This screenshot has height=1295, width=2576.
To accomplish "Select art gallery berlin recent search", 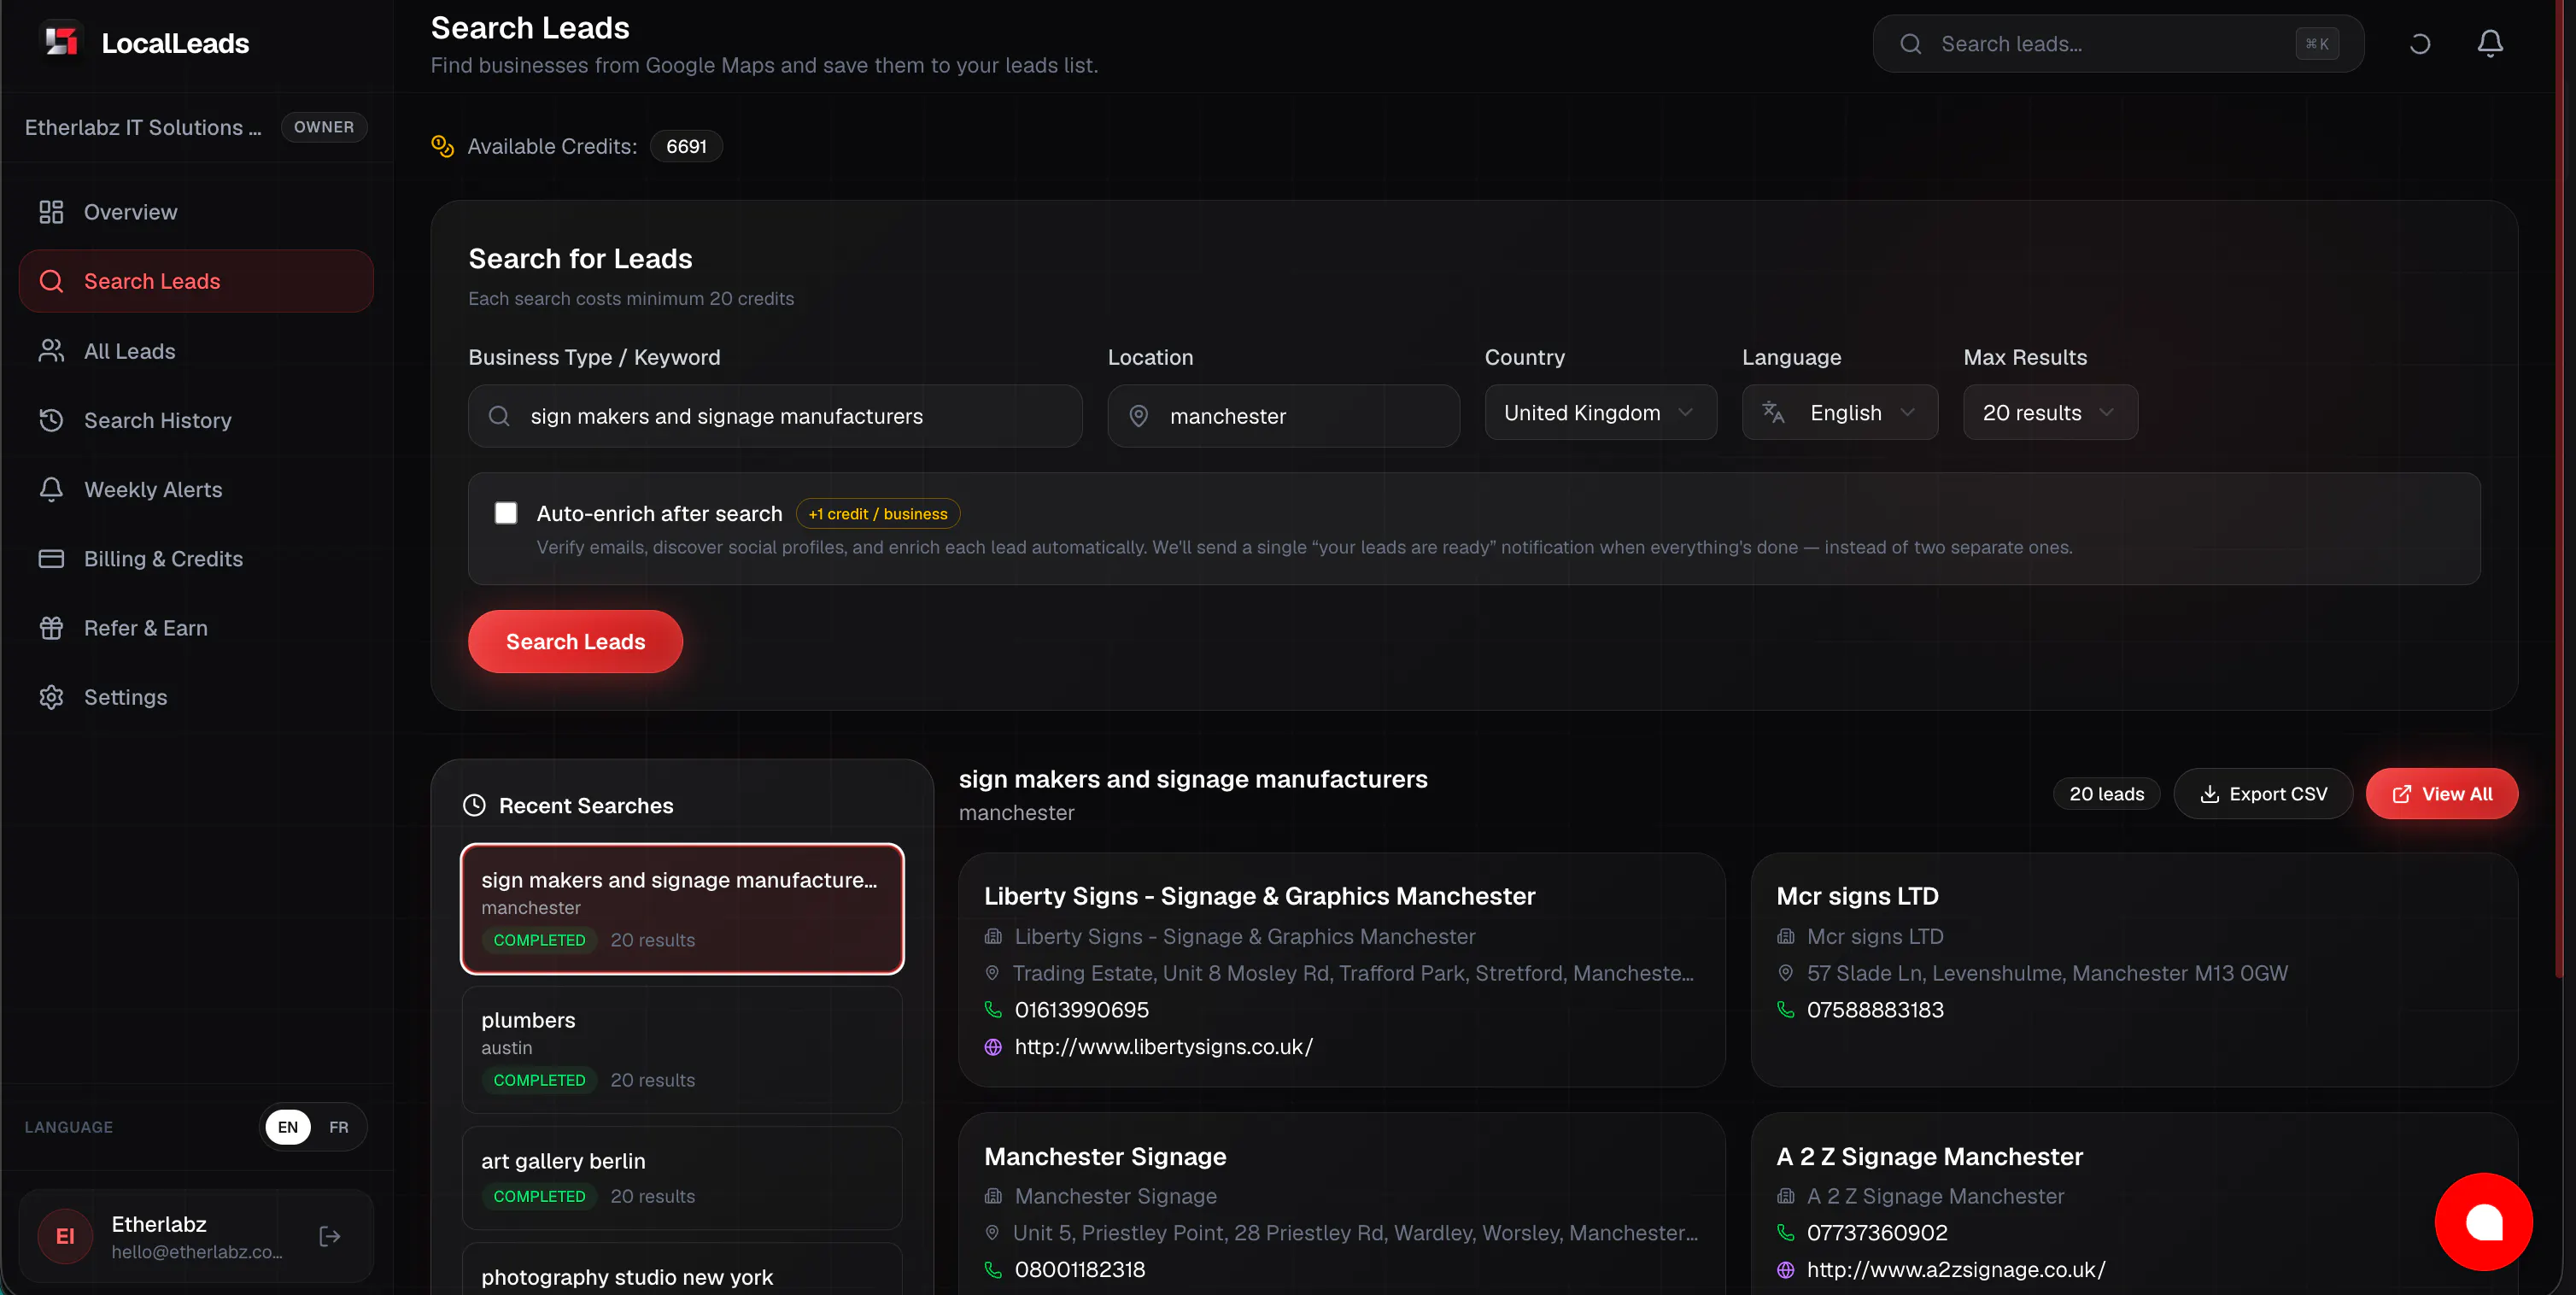I will point(682,1178).
